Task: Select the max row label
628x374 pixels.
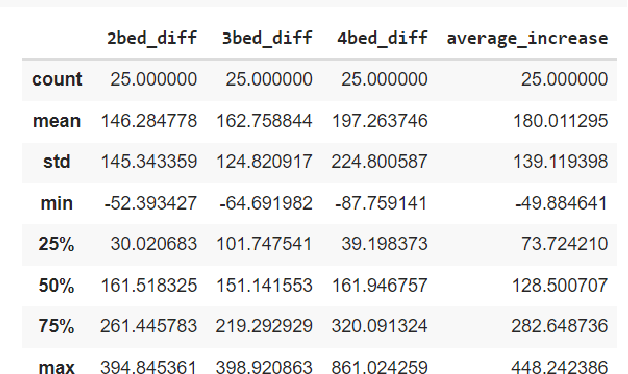Action: click(x=56, y=367)
